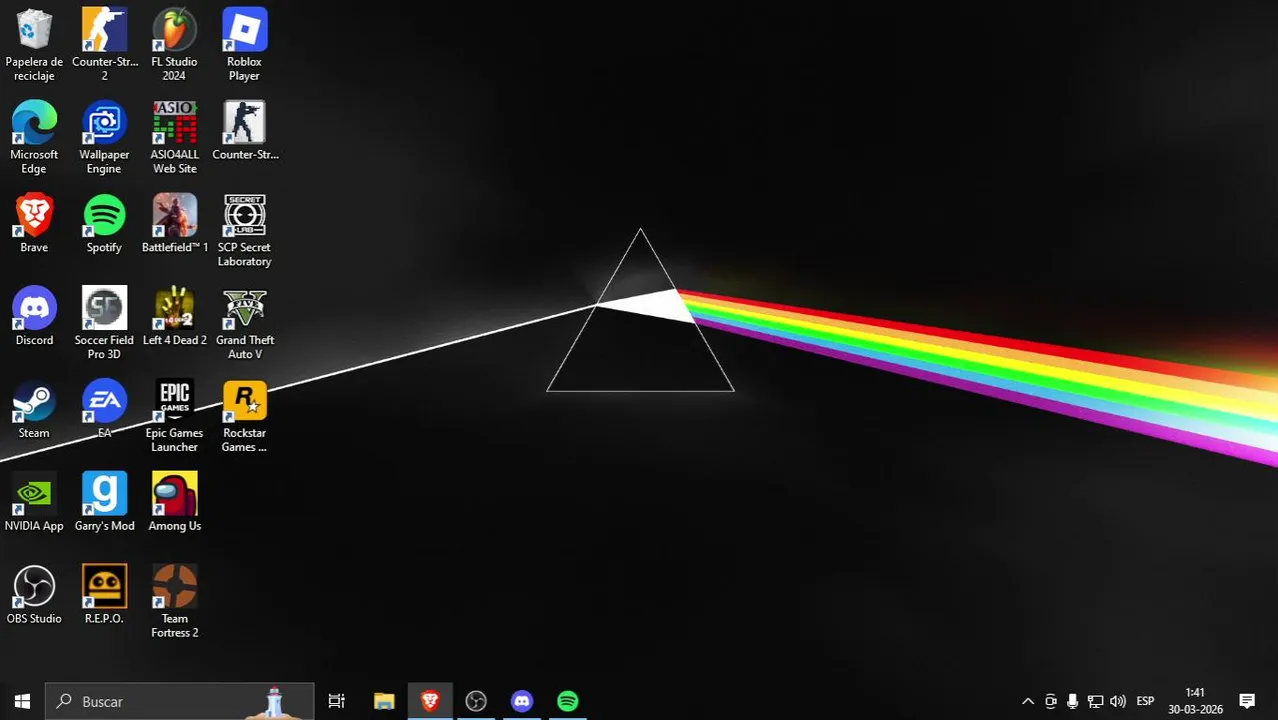Click the Buscar taskbar search box

tap(180, 701)
